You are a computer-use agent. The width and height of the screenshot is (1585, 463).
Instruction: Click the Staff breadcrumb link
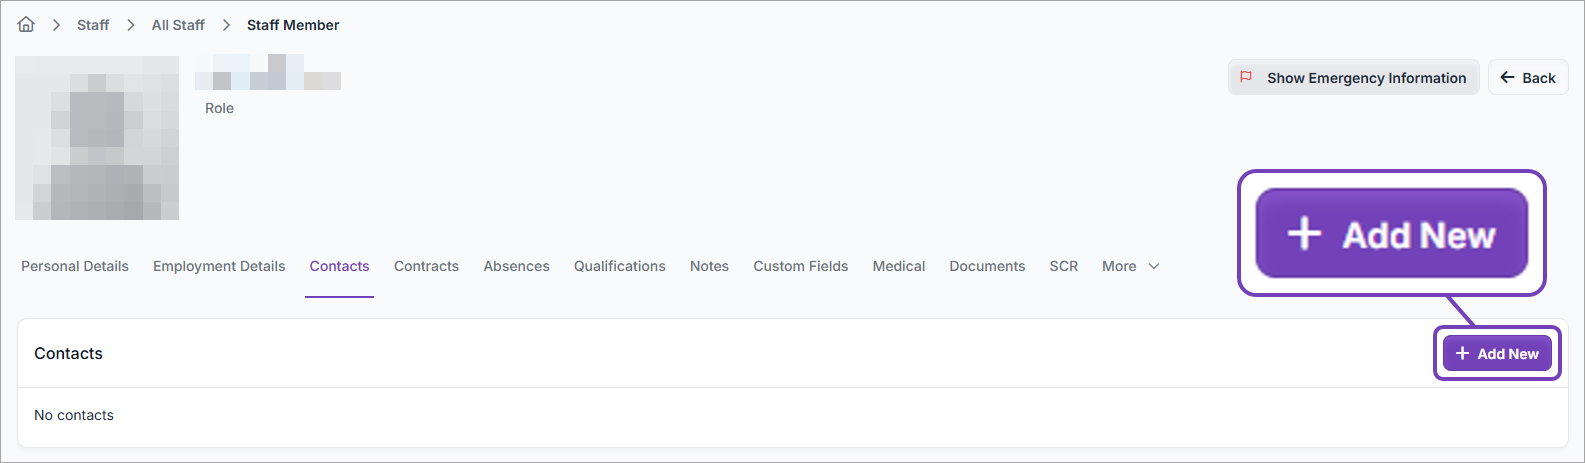93,25
